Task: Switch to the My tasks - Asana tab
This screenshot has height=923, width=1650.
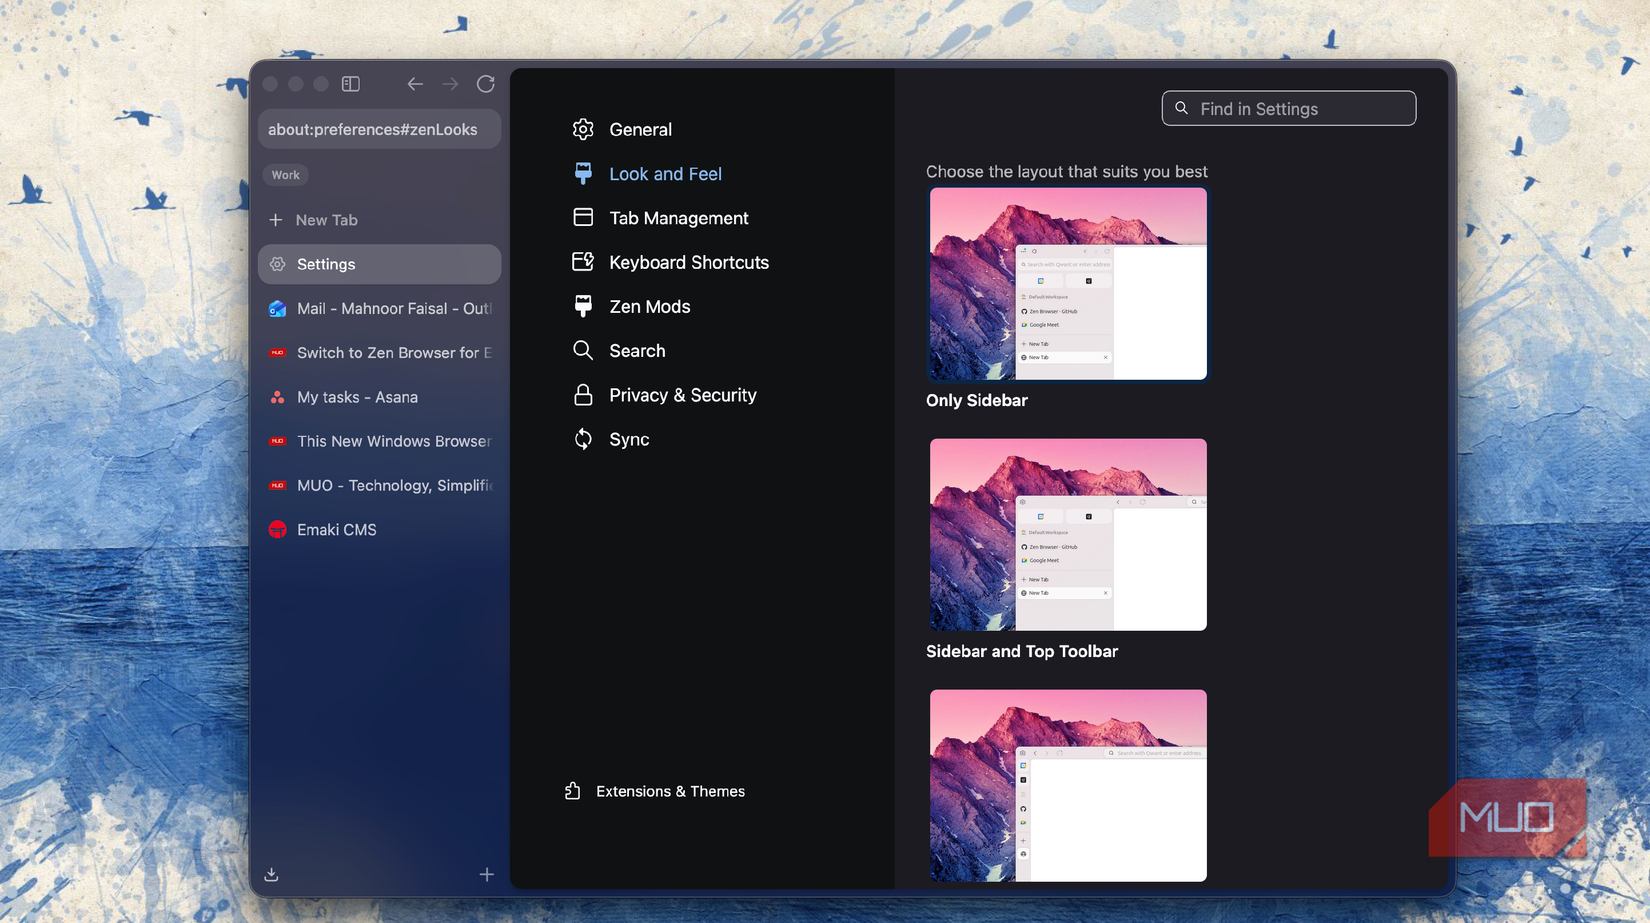Action: pyautogui.click(x=357, y=397)
